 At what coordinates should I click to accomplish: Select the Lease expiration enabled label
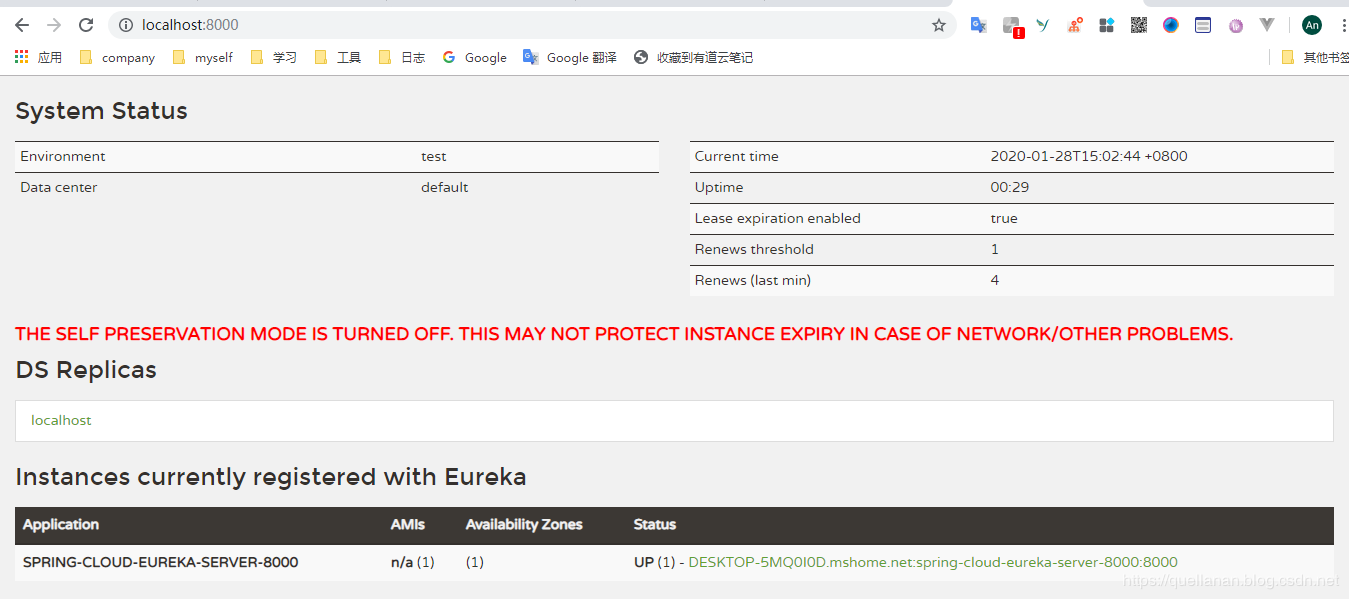tap(777, 218)
